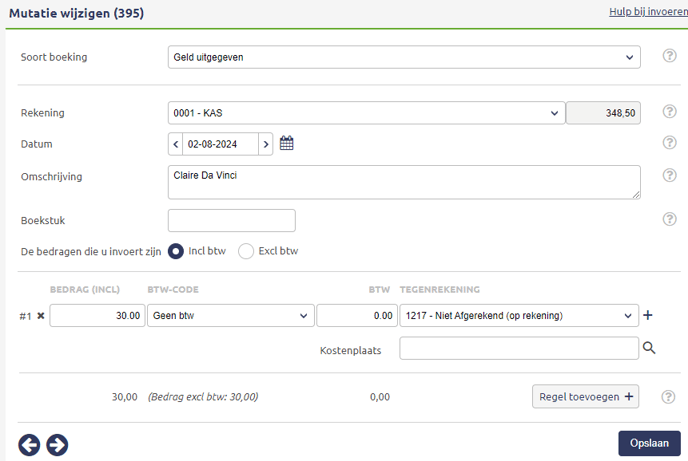Open the Hulp bij invoeren link
This screenshot has width=688, height=461.
(x=647, y=11)
